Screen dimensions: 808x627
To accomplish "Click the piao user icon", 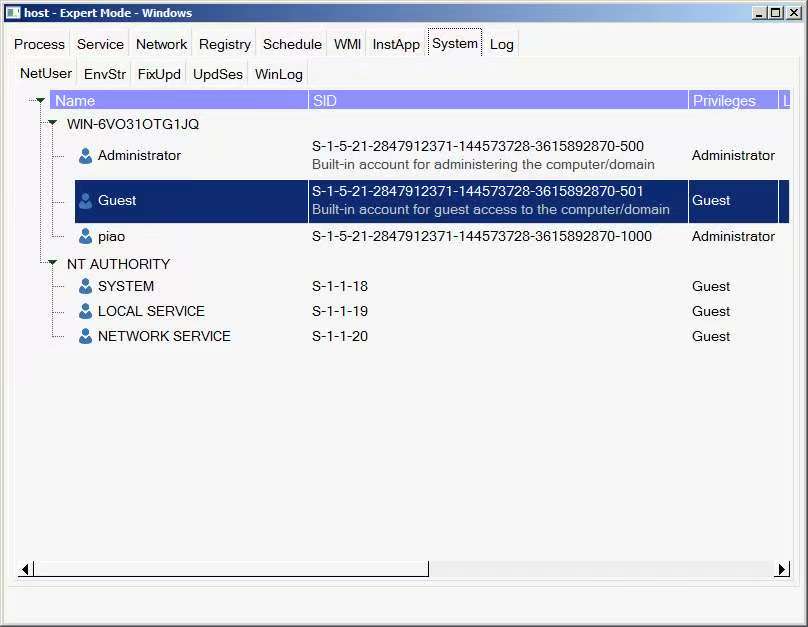I will pyautogui.click(x=85, y=237).
